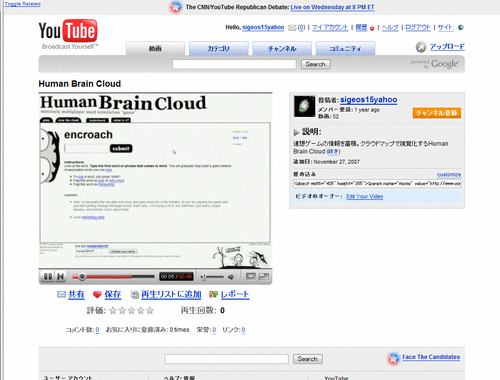This screenshot has width=500, height=380.
Task: Click the red heart save icon
Action: tap(97, 294)
